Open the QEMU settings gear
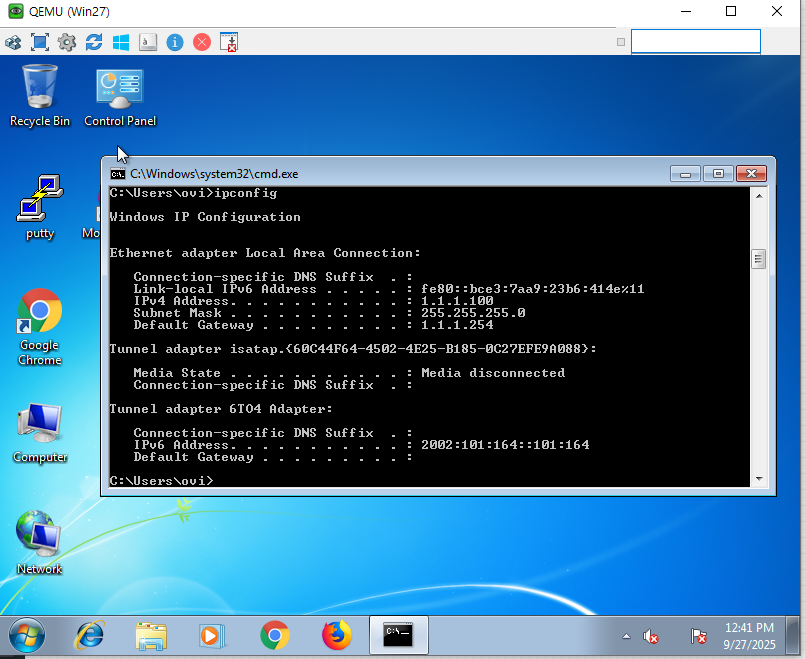The height and width of the screenshot is (659, 805). pos(67,42)
